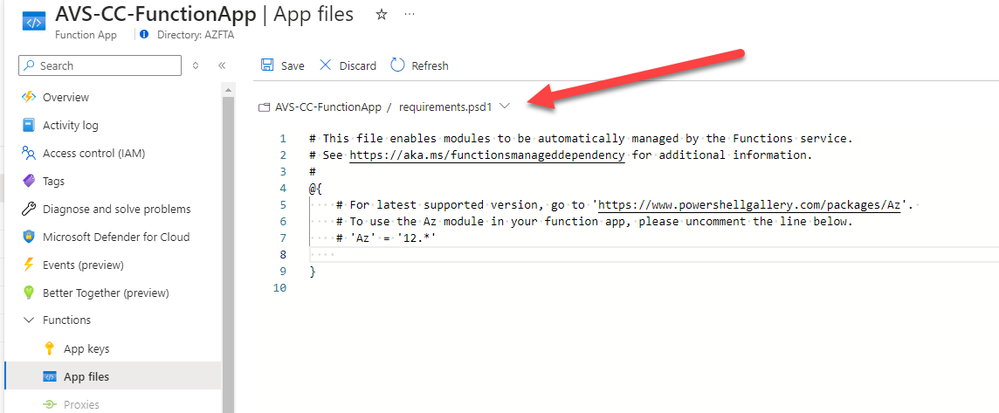The width and height of the screenshot is (999, 413).
Task: Click the purple Tags icon
Action: pyautogui.click(x=29, y=181)
